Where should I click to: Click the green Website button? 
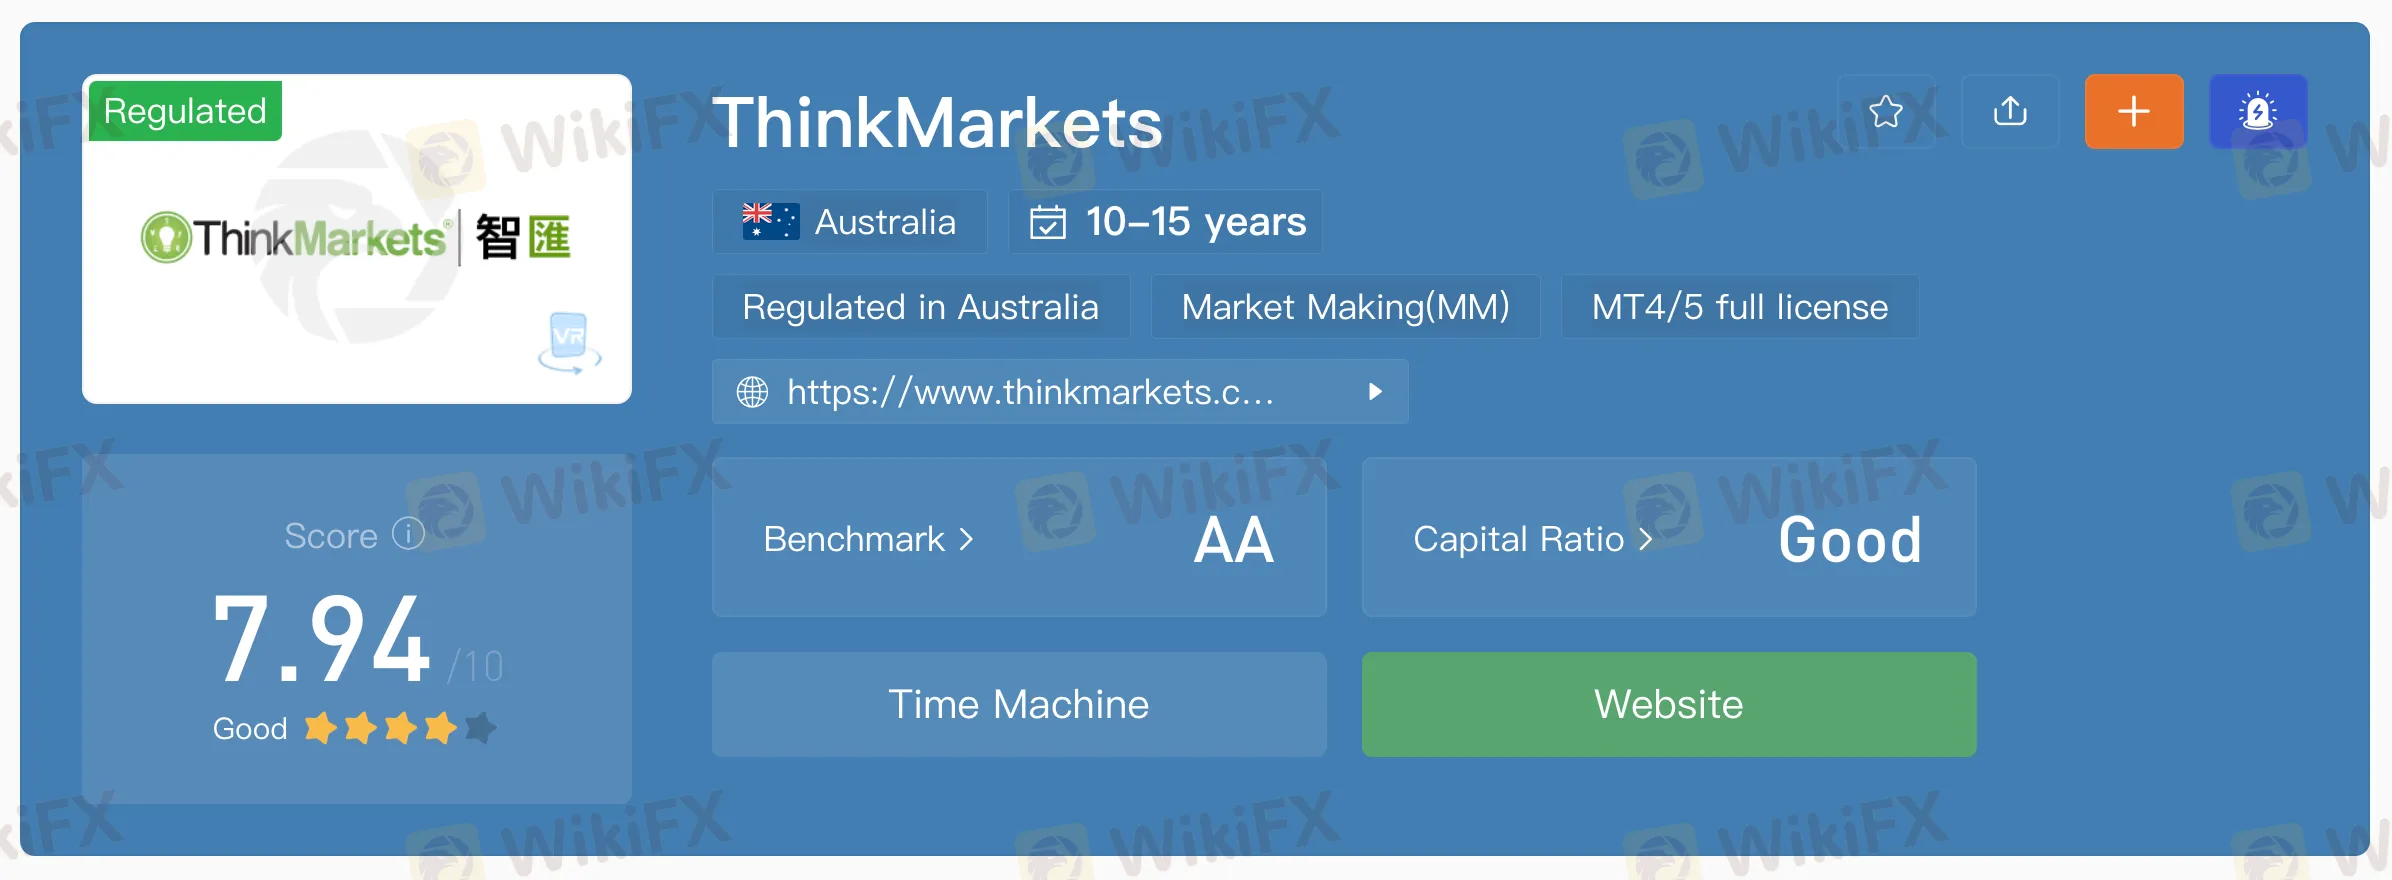(1669, 705)
